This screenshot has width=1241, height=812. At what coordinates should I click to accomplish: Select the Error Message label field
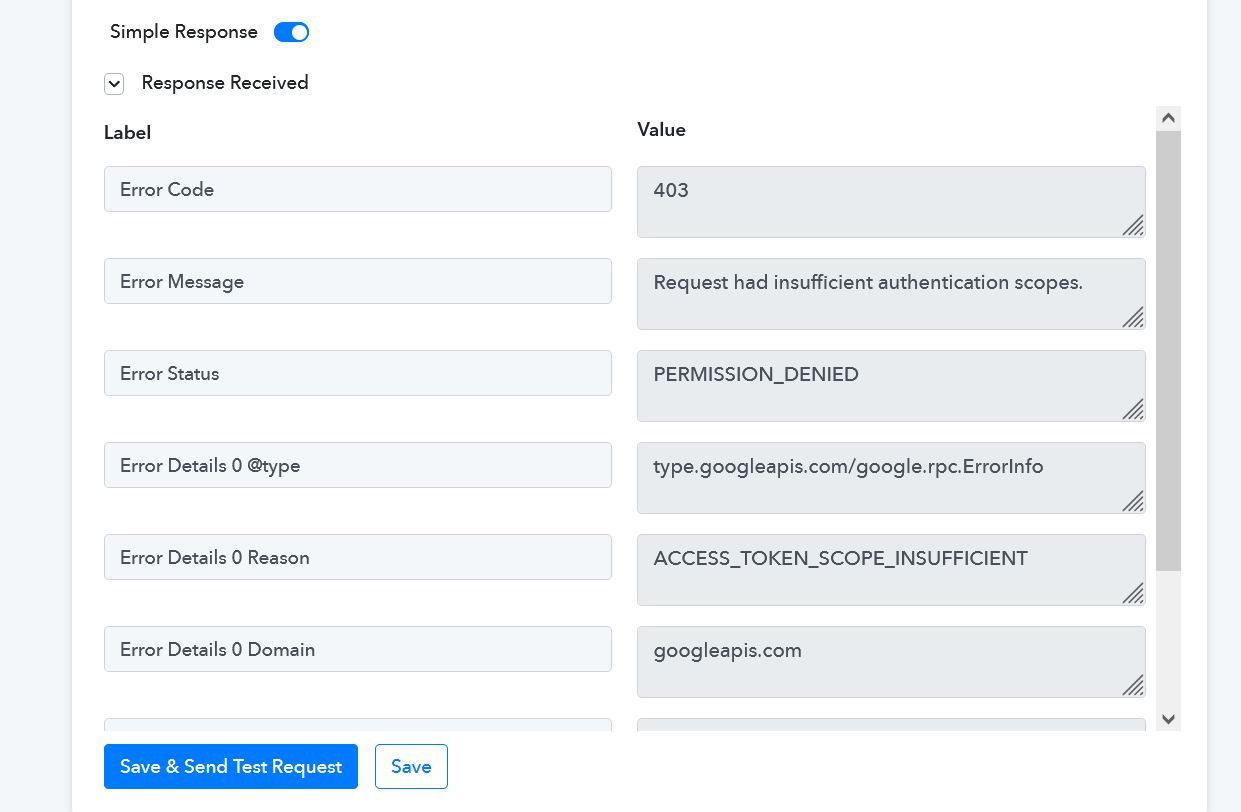pyautogui.click(x=358, y=281)
